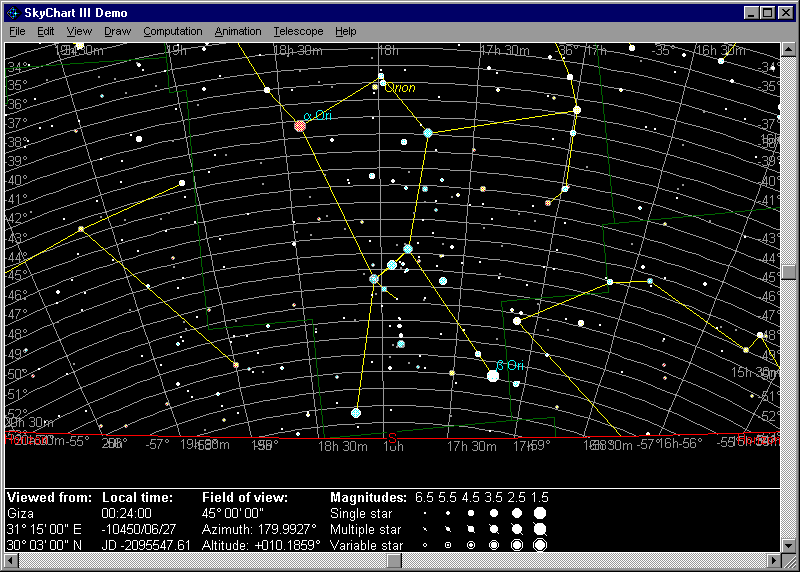
Task: Click the yellow Orion constellation label
Action: [x=400, y=88]
